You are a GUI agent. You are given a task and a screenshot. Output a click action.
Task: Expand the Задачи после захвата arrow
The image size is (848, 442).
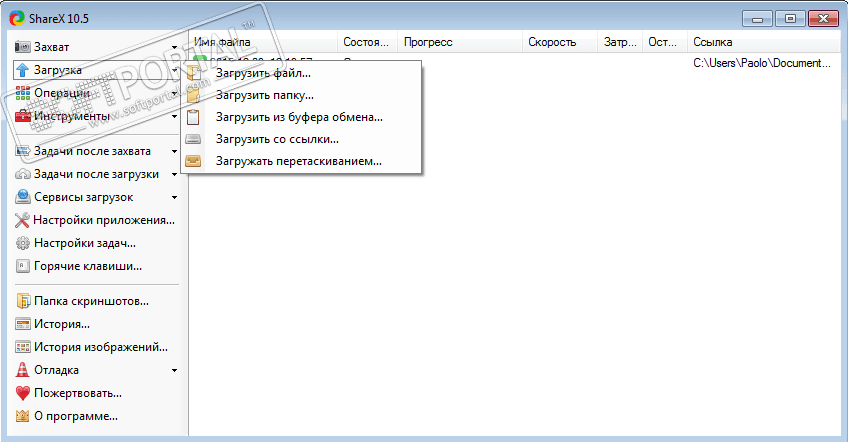[174, 151]
